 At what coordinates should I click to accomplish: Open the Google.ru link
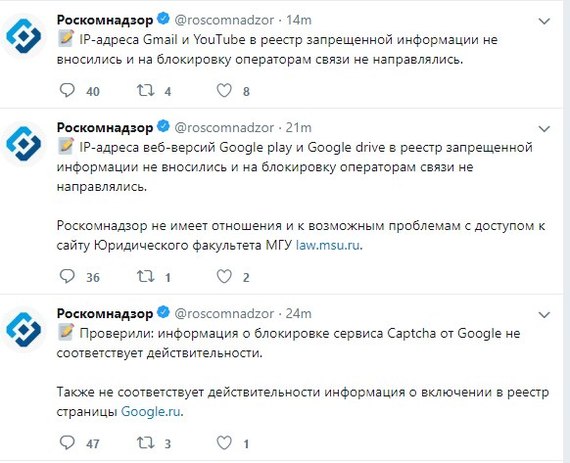(151, 411)
